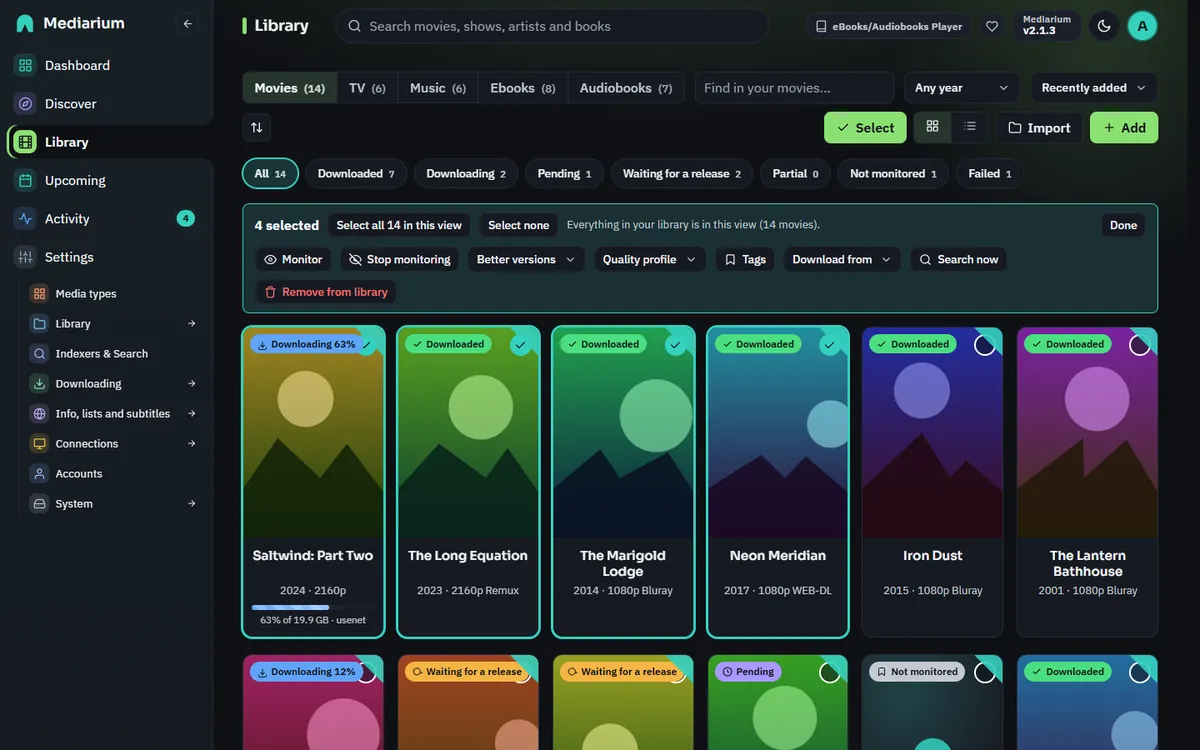Click the Tags bookmark icon button
1200x750 pixels.
pyautogui.click(x=745, y=259)
